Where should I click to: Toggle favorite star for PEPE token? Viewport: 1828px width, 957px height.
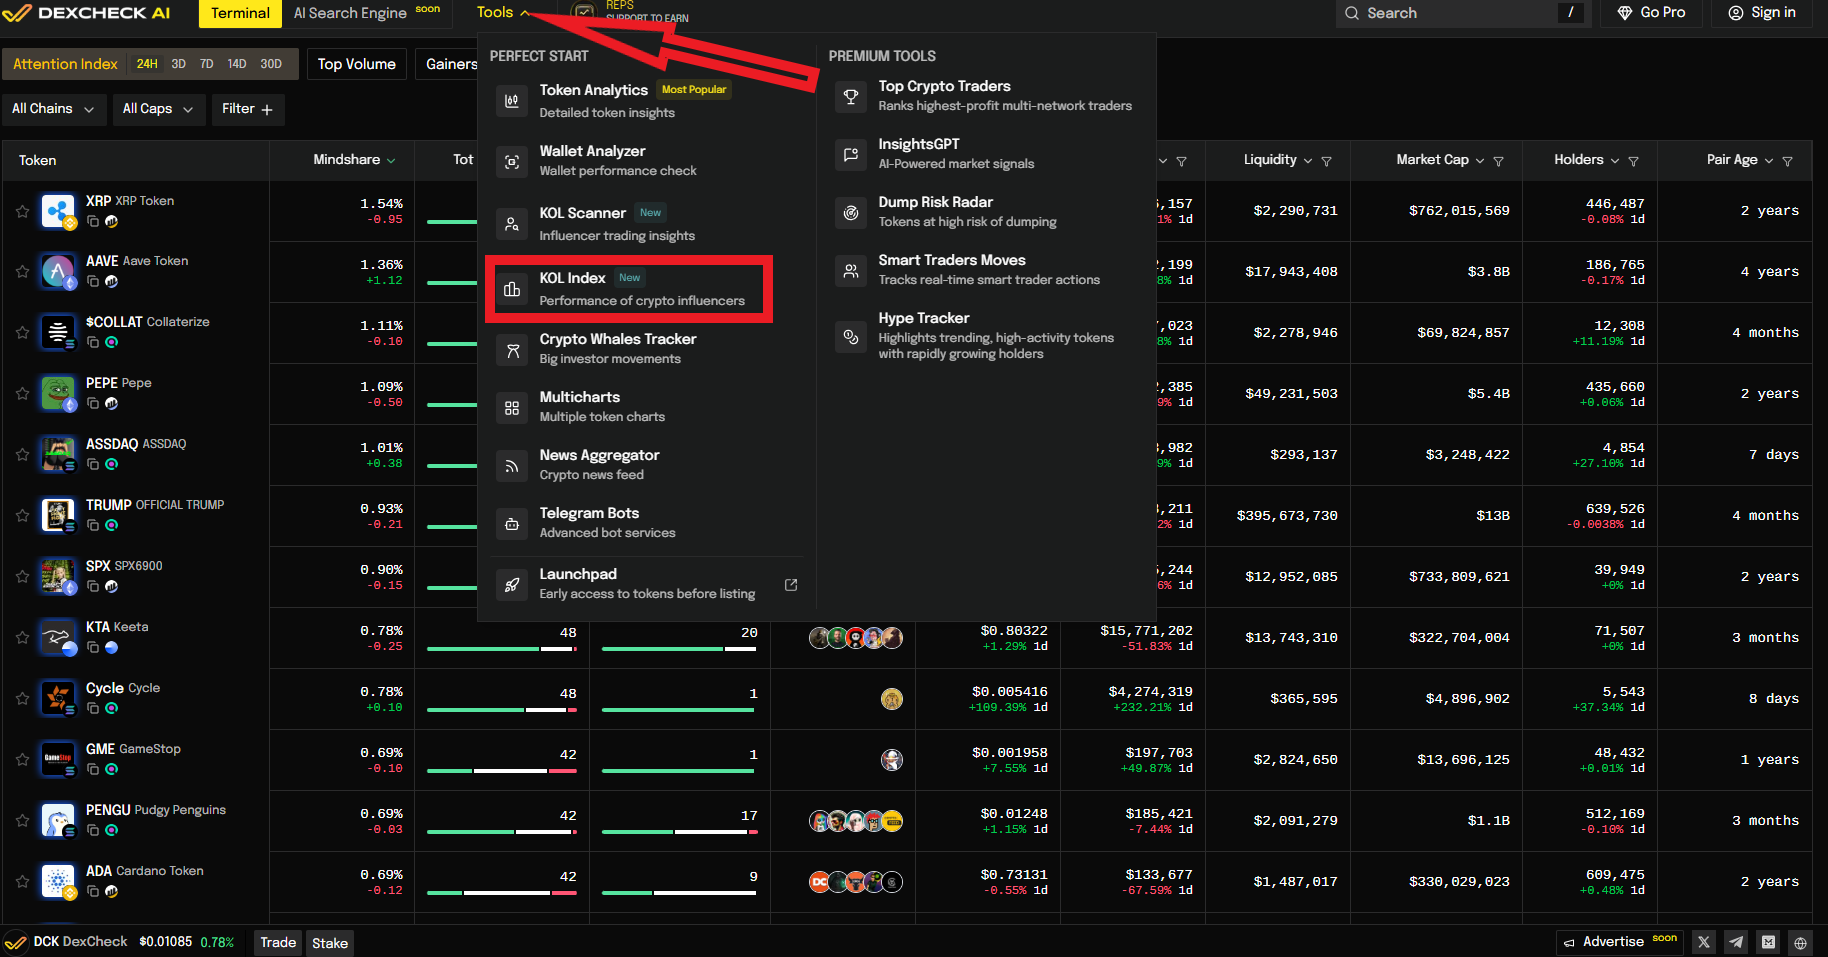pos(22,394)
